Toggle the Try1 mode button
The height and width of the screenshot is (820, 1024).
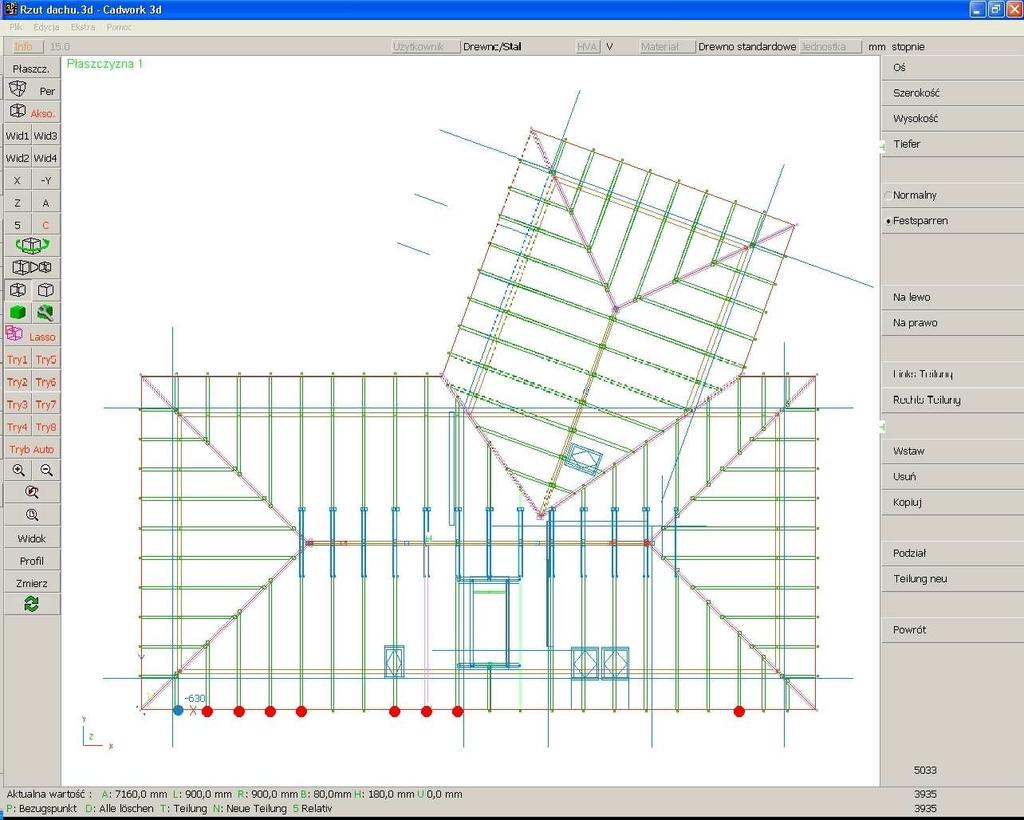point(18,360)
